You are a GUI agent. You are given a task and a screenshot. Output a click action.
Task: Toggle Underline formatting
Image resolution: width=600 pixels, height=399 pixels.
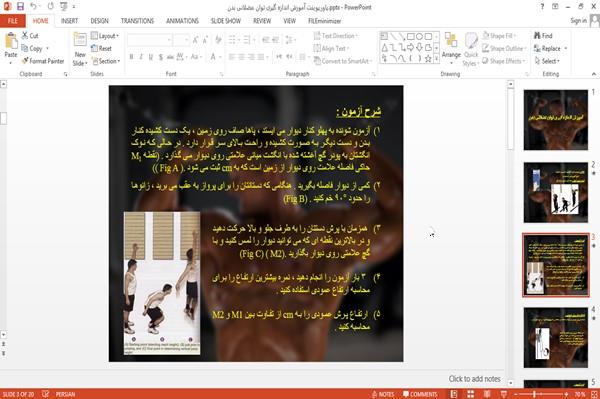click(x=151, y=57)
